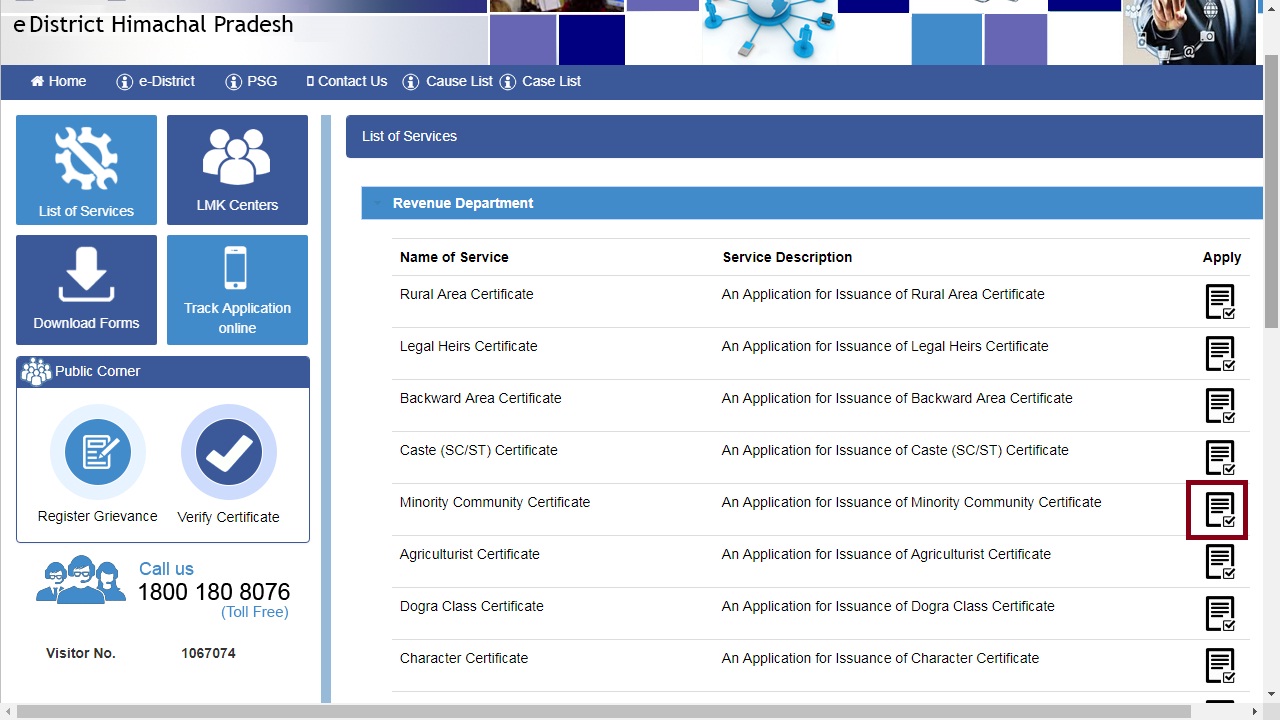Viewport: 1280px width, 720px height.
Task: Click the Apply icon for Legal Heirs Certificate
Action: pos(1219,353)
